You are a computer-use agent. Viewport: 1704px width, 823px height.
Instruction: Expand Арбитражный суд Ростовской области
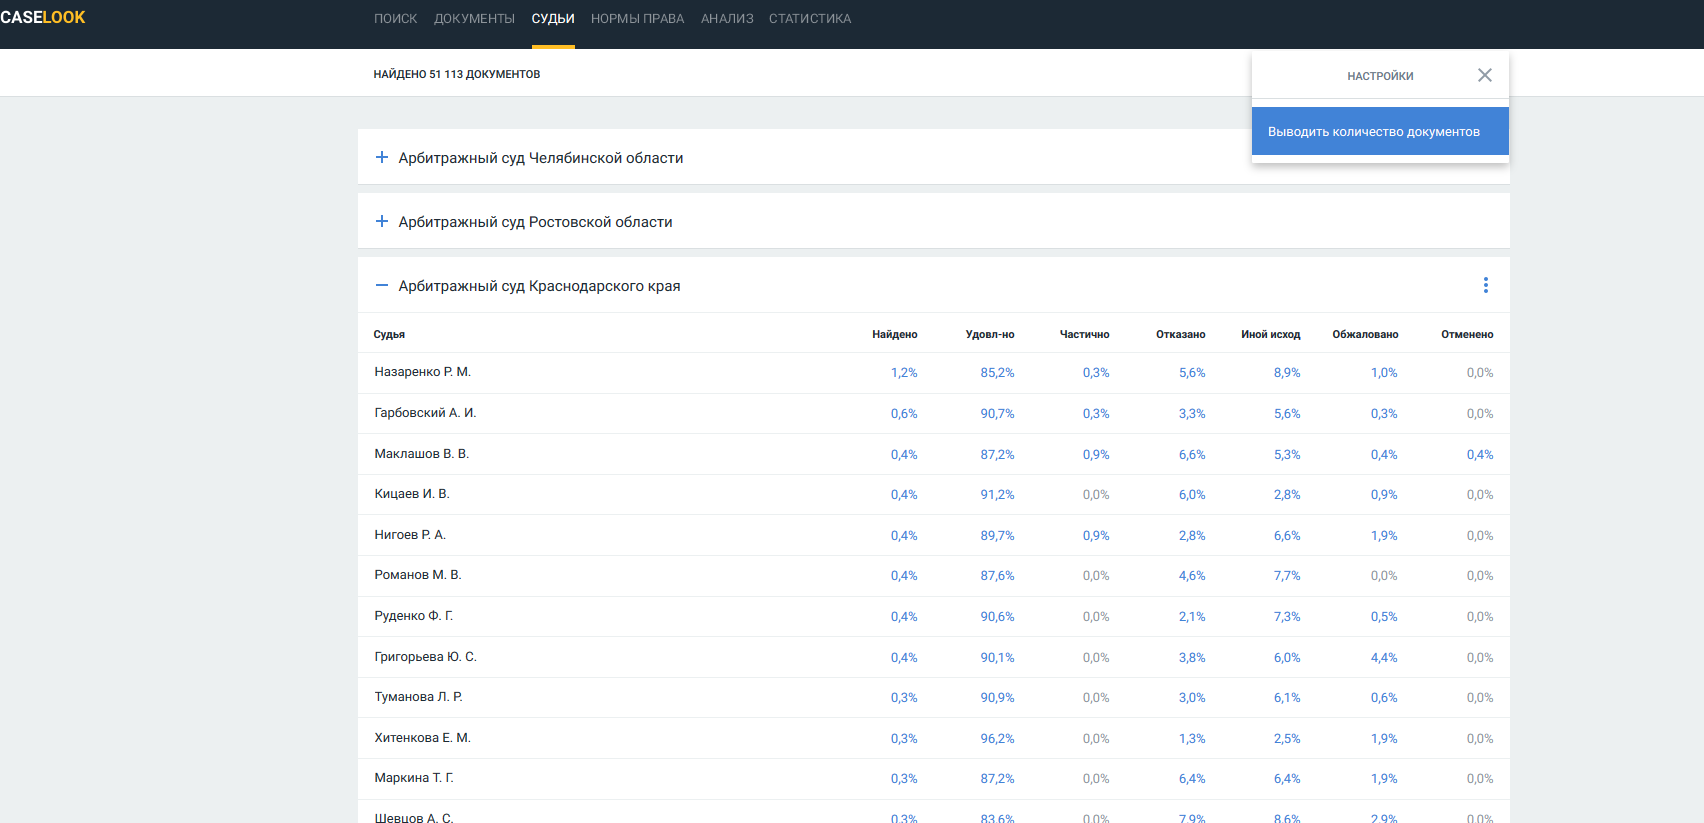click(381, 222)
